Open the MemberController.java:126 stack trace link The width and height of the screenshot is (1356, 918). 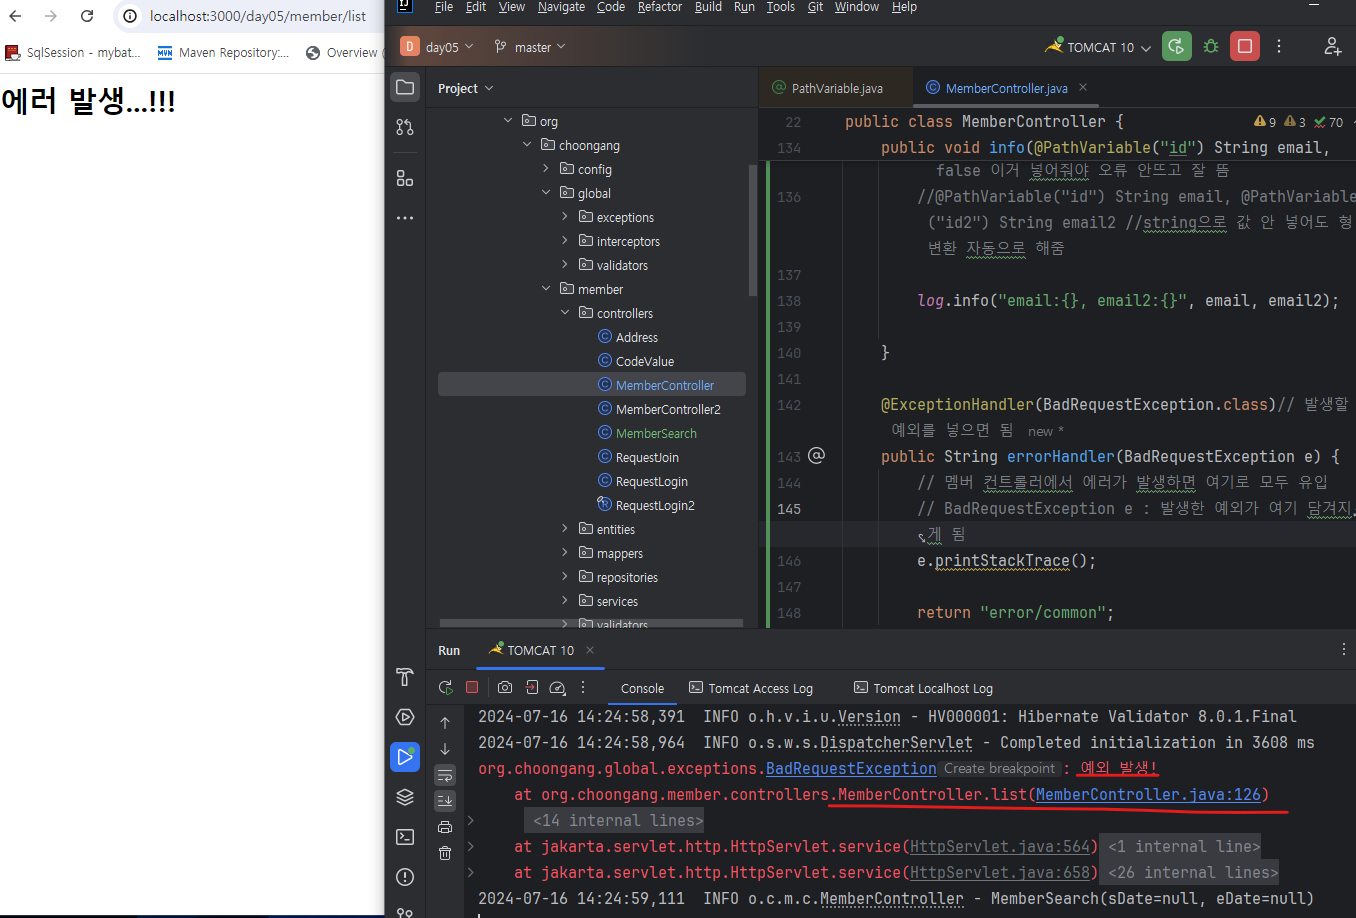[x=1148, y=795]
